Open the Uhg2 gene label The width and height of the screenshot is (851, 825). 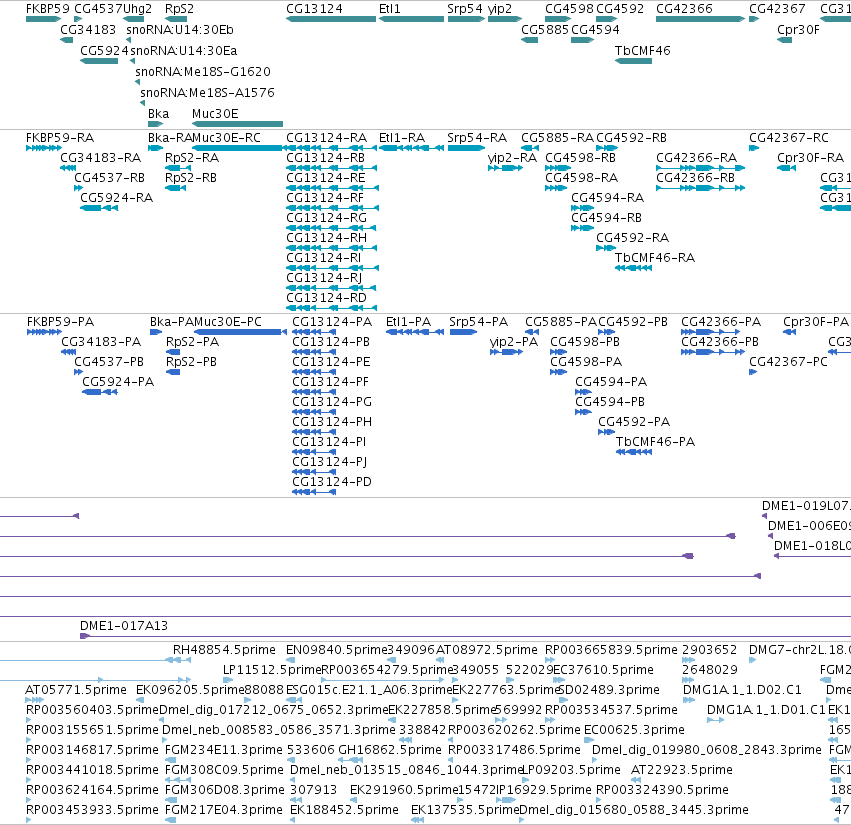point(137,9)
